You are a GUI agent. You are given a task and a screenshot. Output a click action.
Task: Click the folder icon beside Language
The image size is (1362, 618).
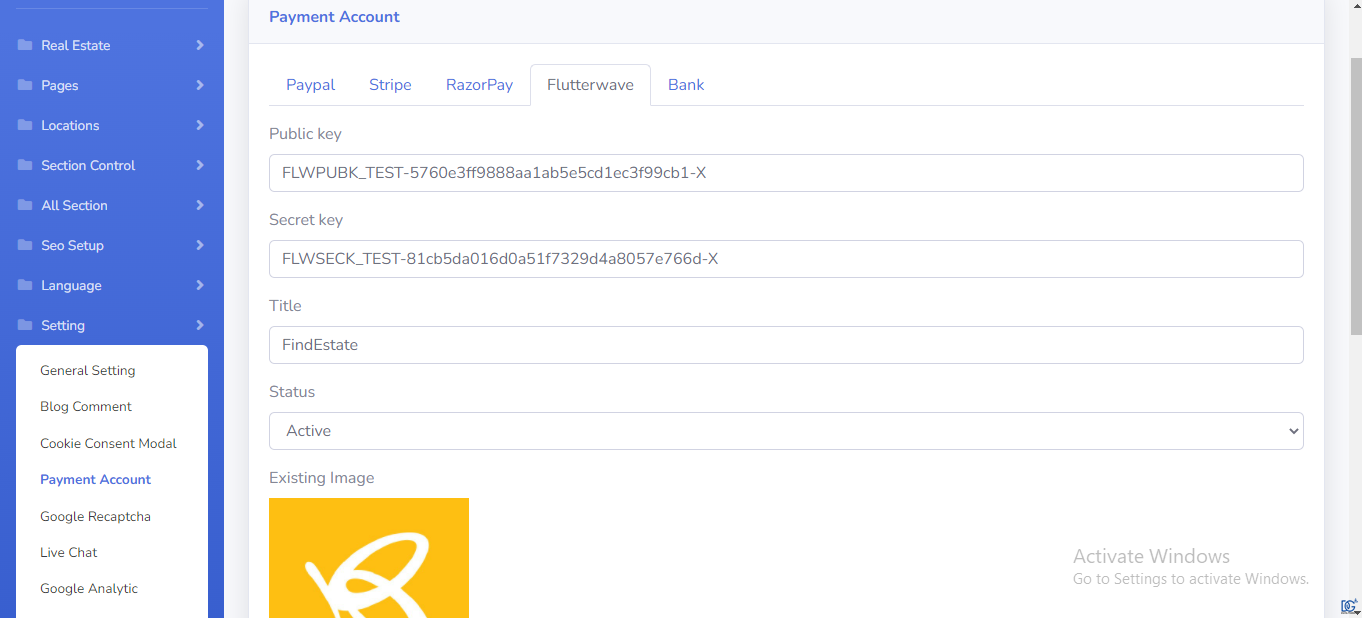pos(25,285)
